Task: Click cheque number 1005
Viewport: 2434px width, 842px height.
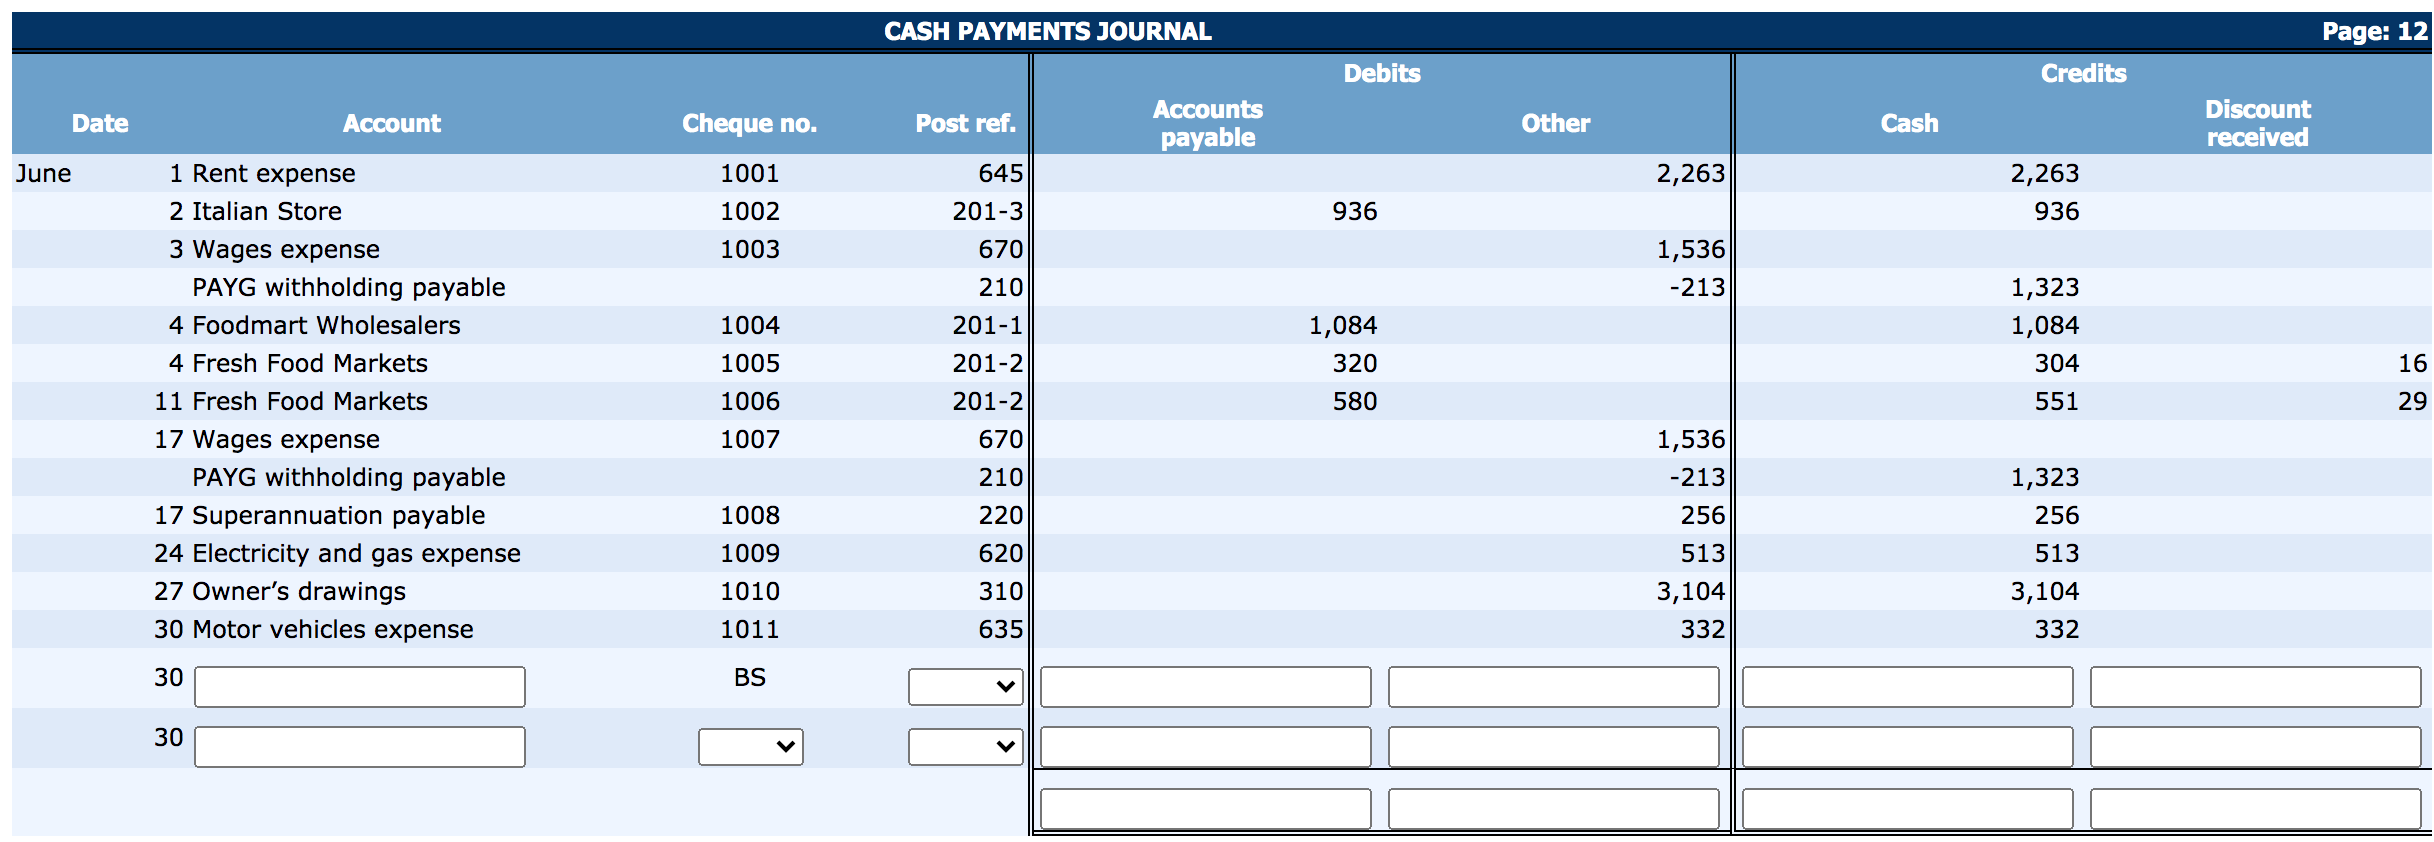Action: [750, 364]
